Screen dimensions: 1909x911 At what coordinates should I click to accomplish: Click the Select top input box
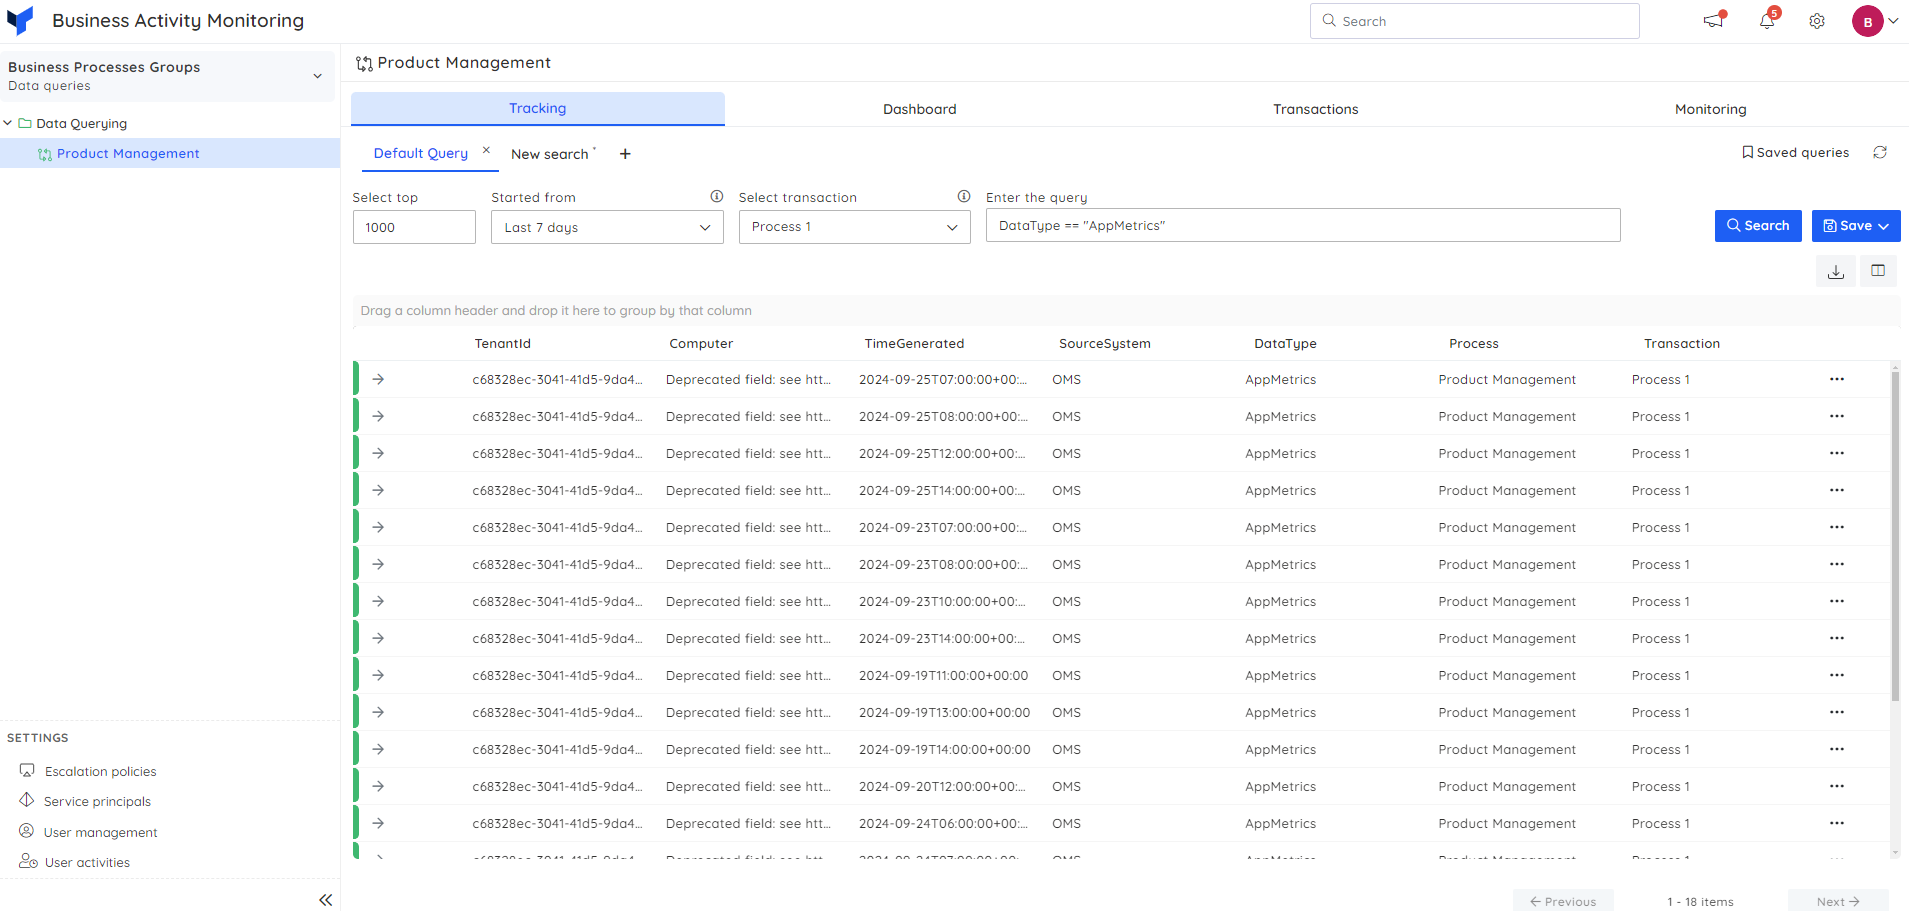point(414,227)
